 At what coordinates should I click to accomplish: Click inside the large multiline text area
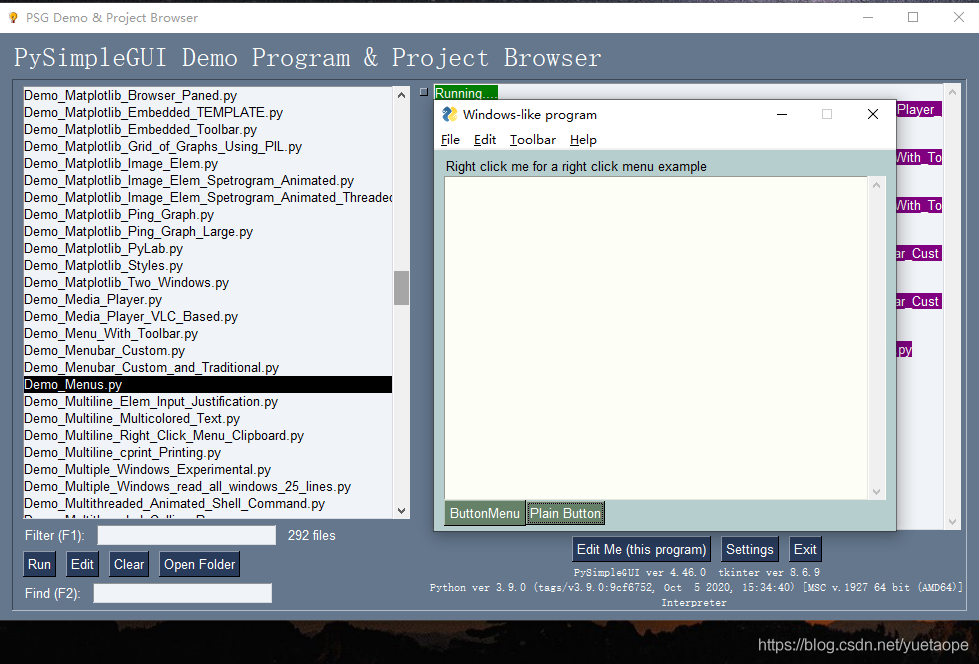tap(656, 337)
